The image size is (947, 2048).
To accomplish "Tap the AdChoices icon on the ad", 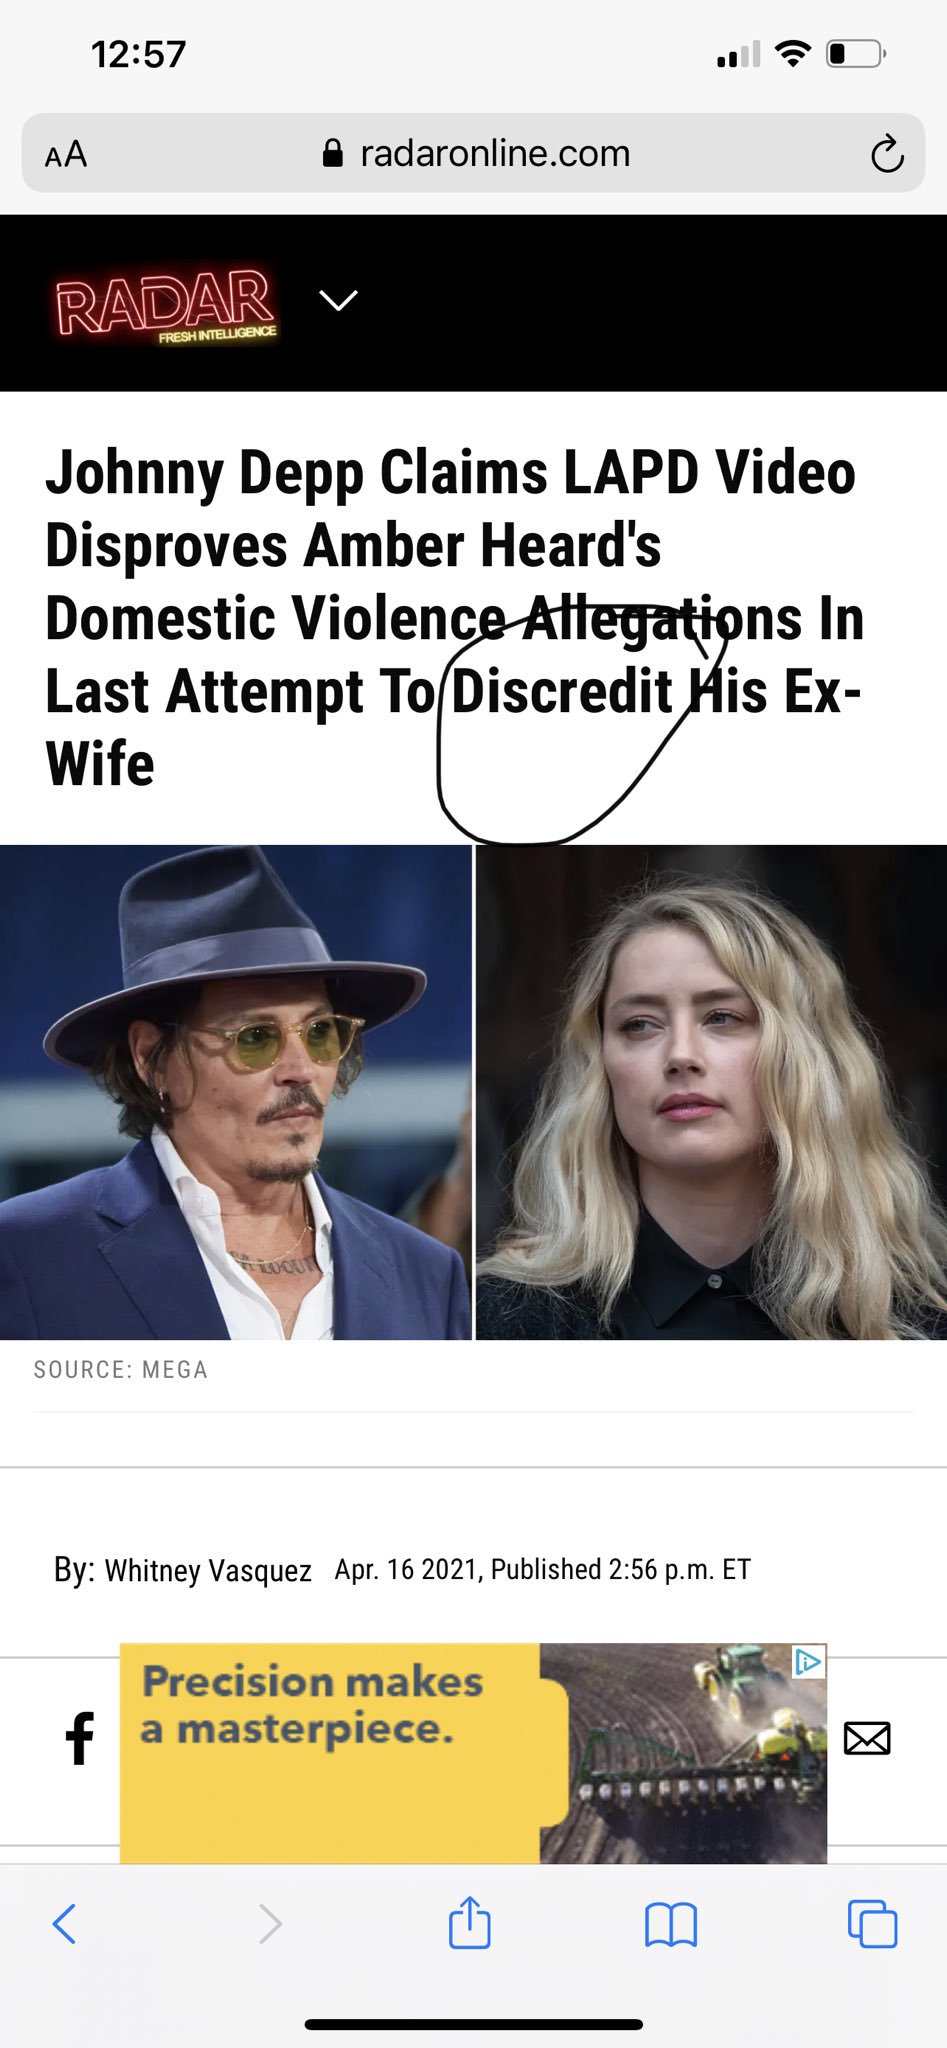I will 808,1662.
